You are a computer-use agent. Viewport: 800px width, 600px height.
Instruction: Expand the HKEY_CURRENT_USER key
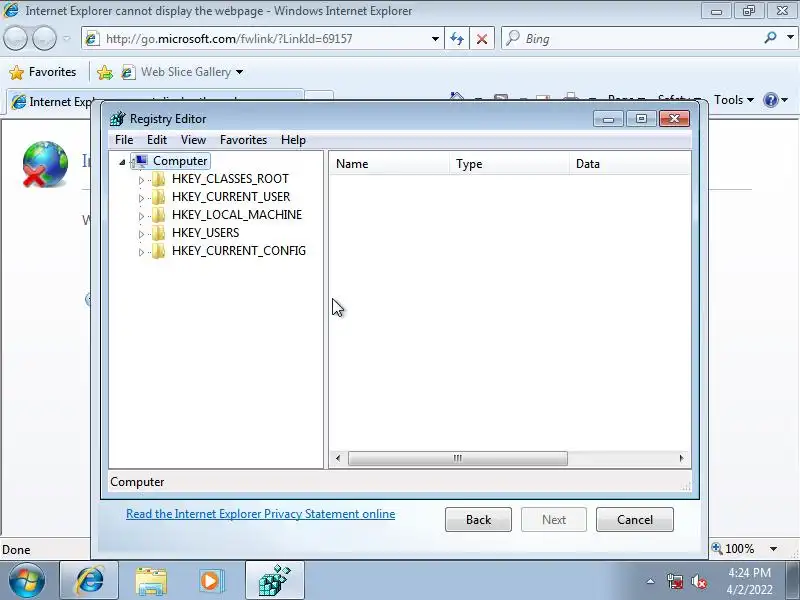coord(141,198)
